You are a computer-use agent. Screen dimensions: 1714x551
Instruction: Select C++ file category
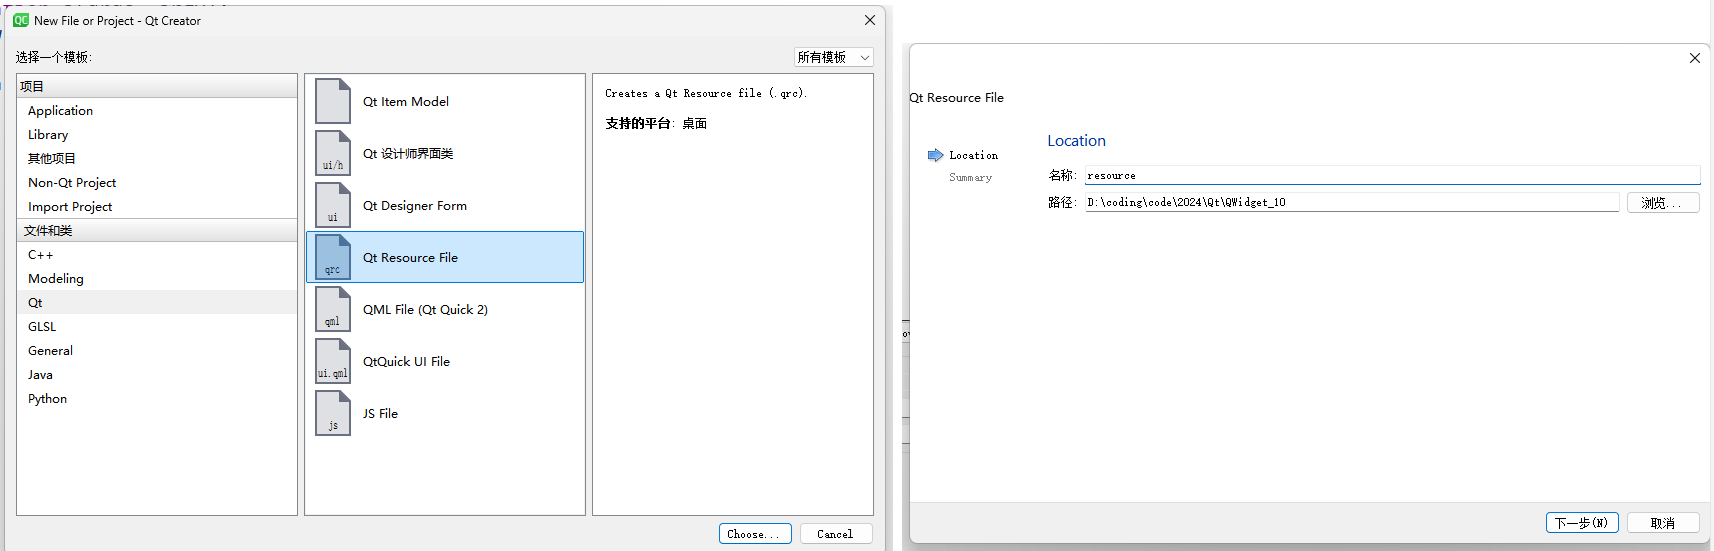(157, 255)
